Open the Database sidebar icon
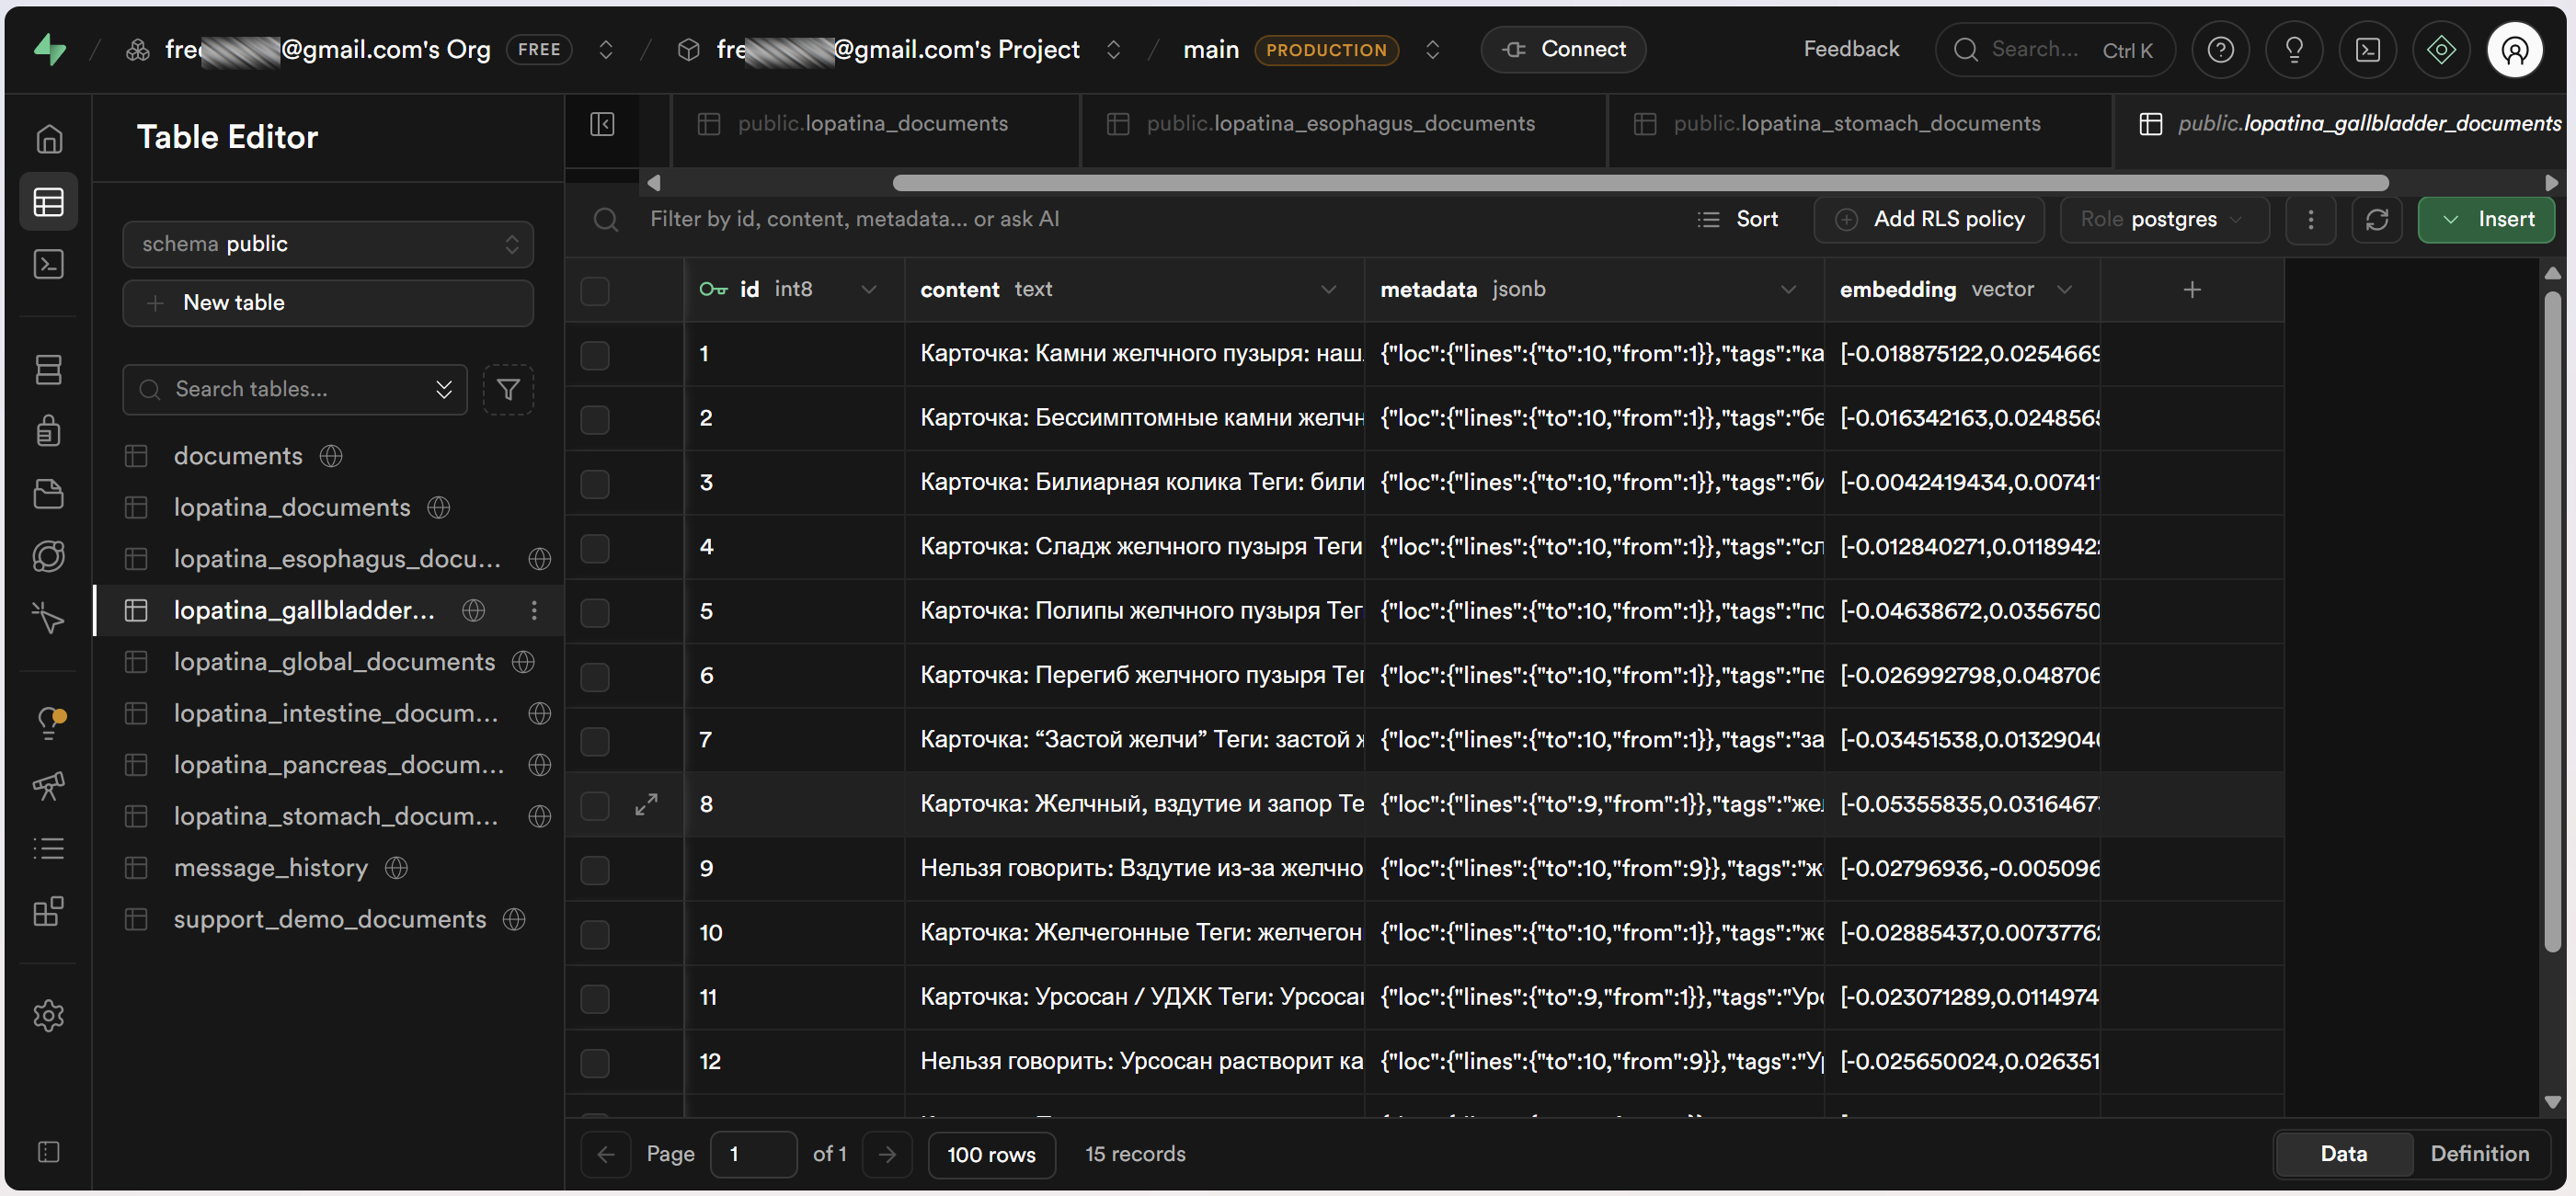2576x1196 pixels. [49, 369]
